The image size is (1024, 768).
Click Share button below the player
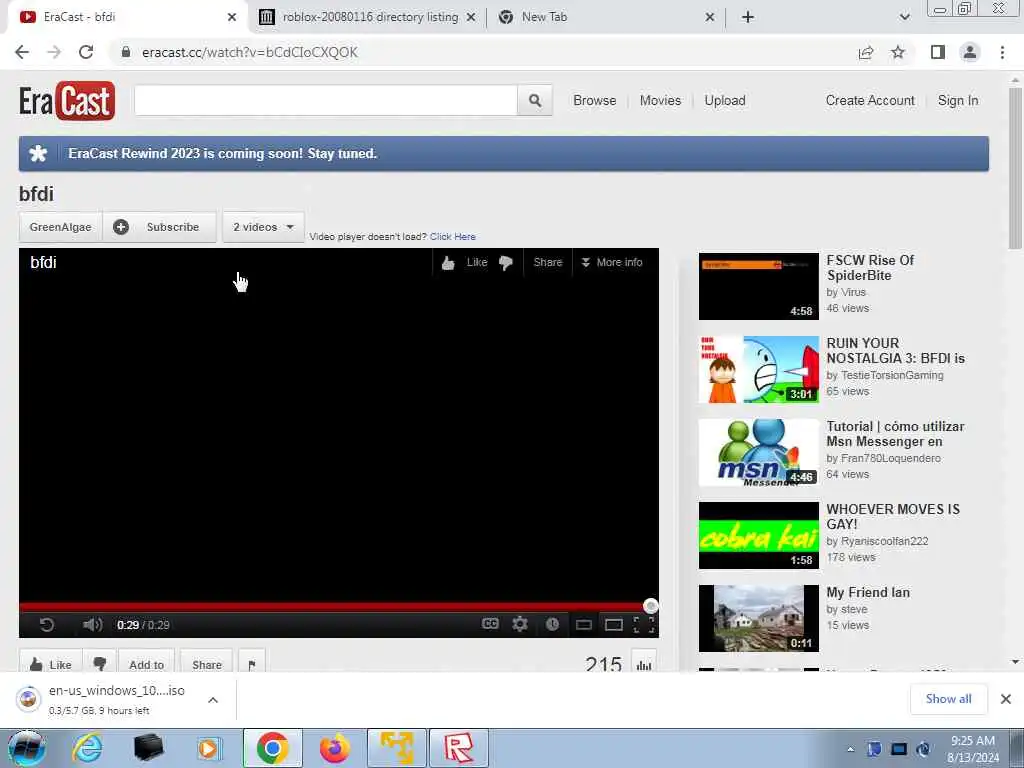[206, 664]
